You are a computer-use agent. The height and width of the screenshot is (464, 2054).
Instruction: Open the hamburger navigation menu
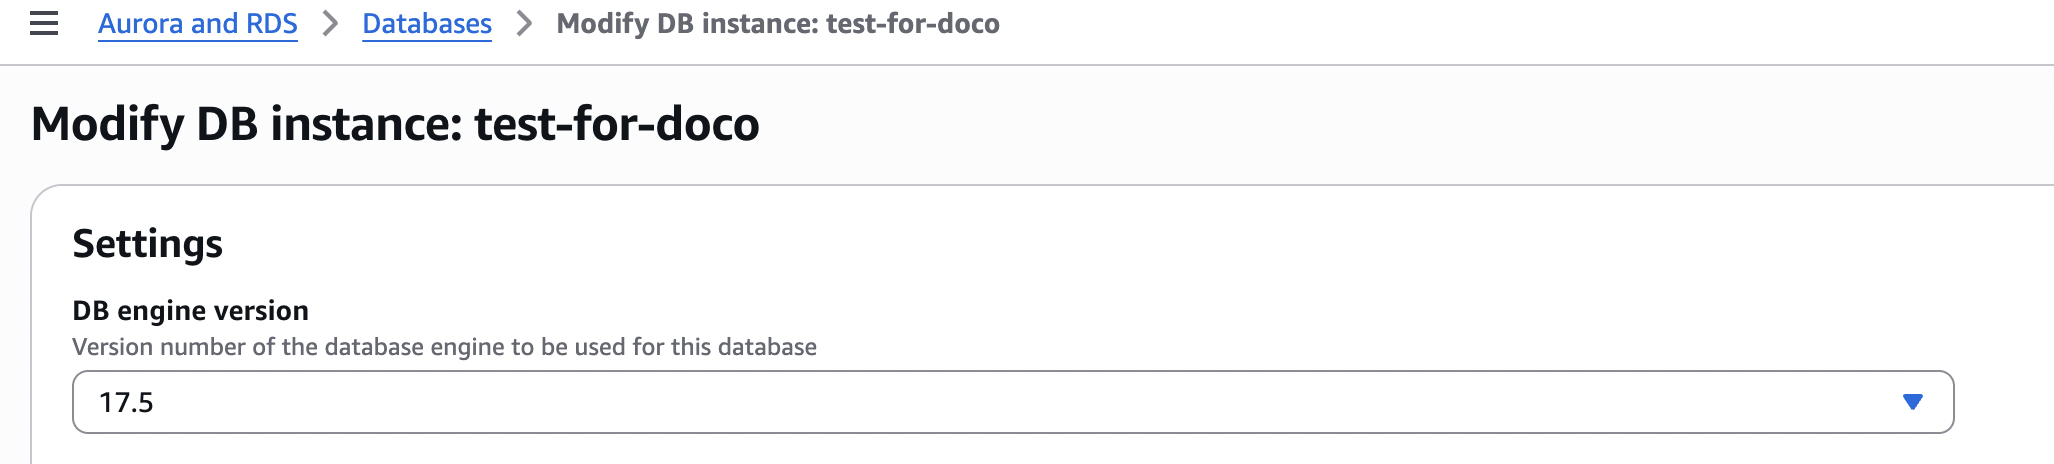click(44, 23)
